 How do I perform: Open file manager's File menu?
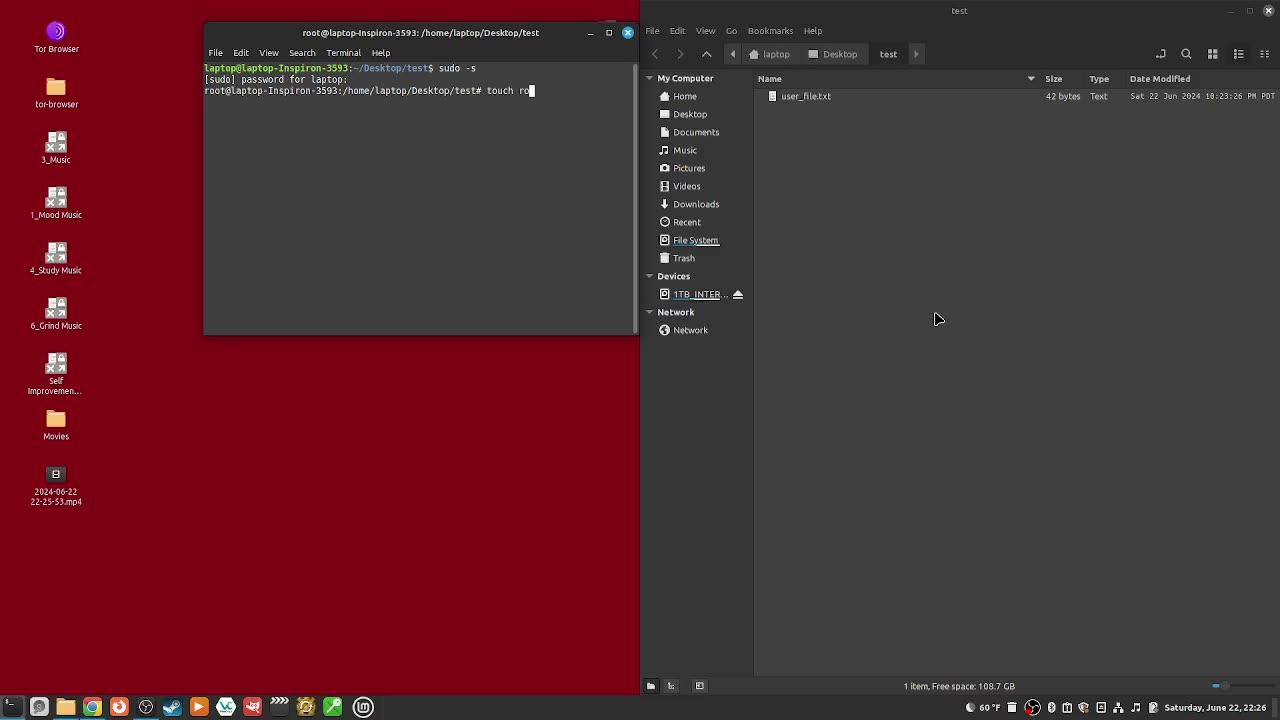tap(652, 31)
